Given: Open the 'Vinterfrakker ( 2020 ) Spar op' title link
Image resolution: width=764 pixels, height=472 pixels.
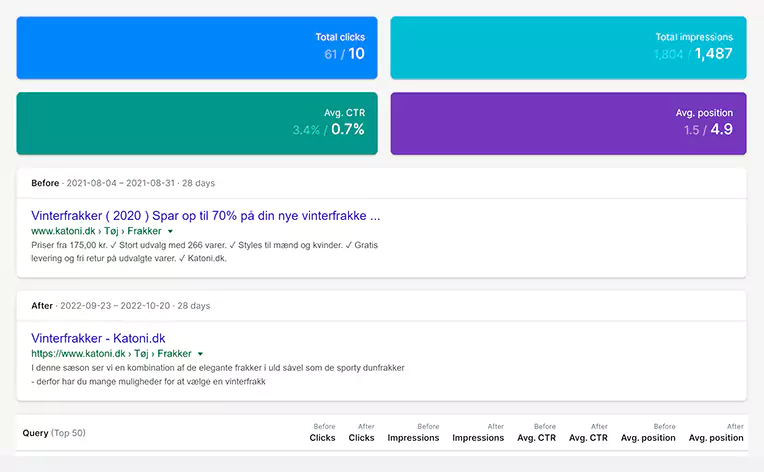Looking at the screenshot, I should tap(205, 215).
